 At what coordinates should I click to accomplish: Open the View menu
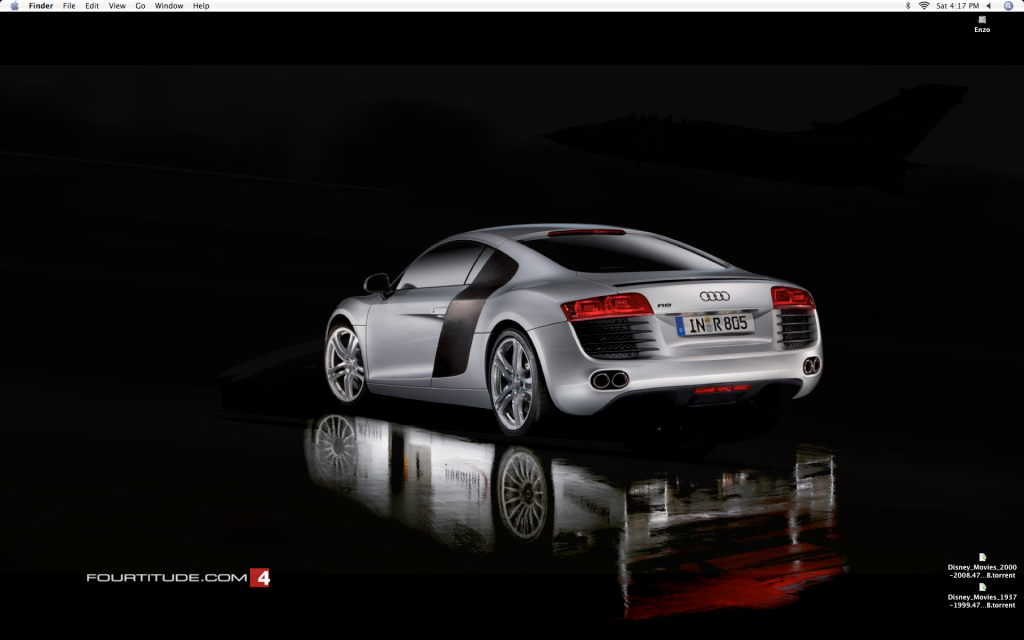click(x=117, y=6)
